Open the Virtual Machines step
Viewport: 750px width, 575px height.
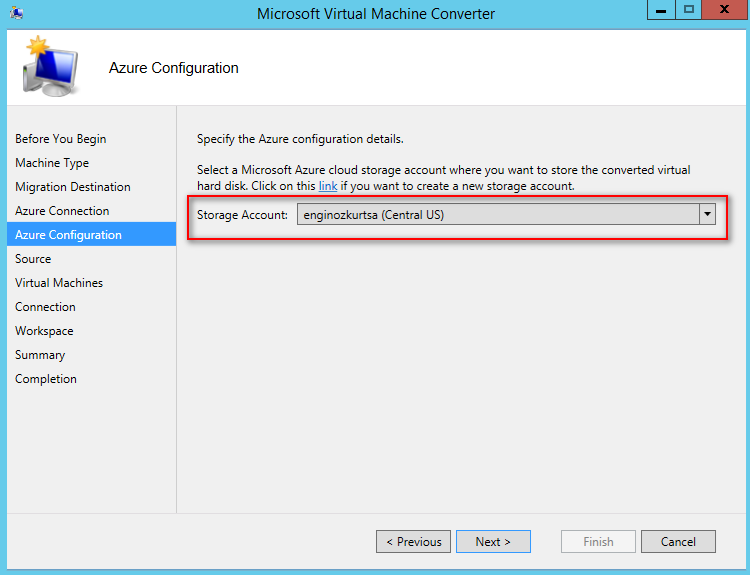59,283
